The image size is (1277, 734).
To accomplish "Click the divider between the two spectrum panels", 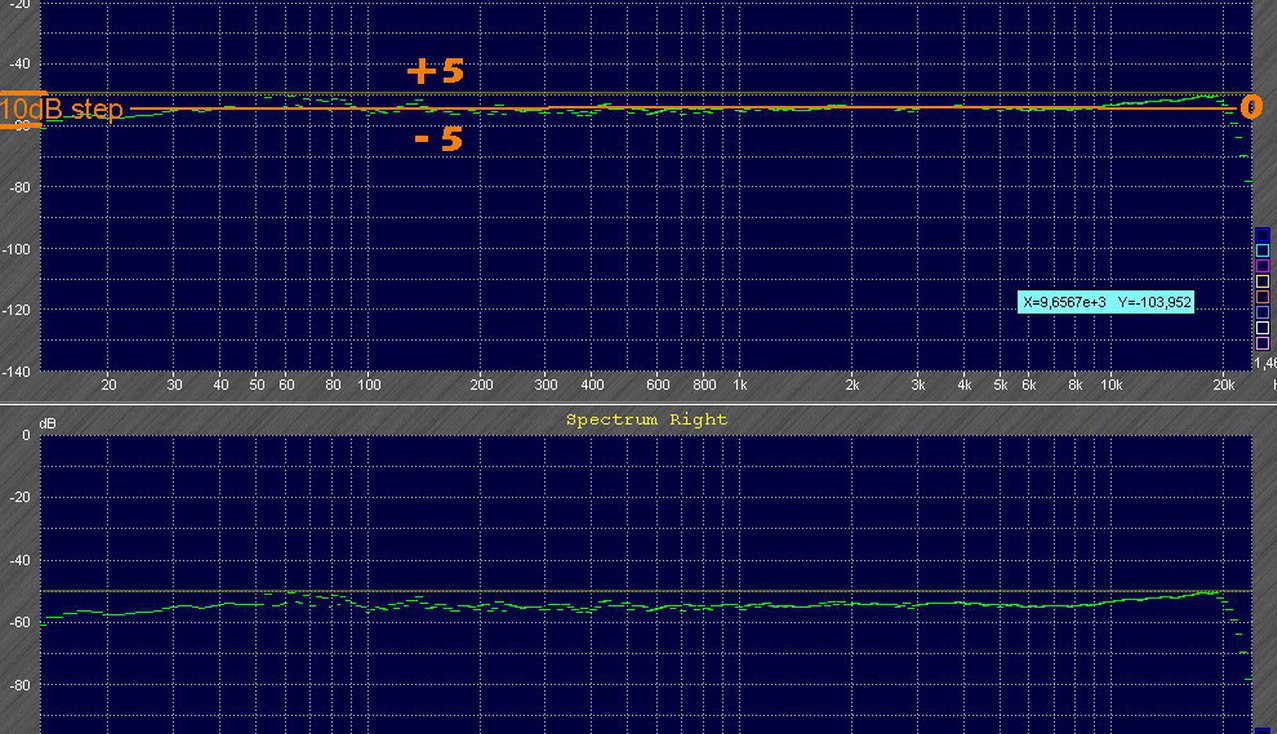I will pyautogui.click(x=638, y=404).
